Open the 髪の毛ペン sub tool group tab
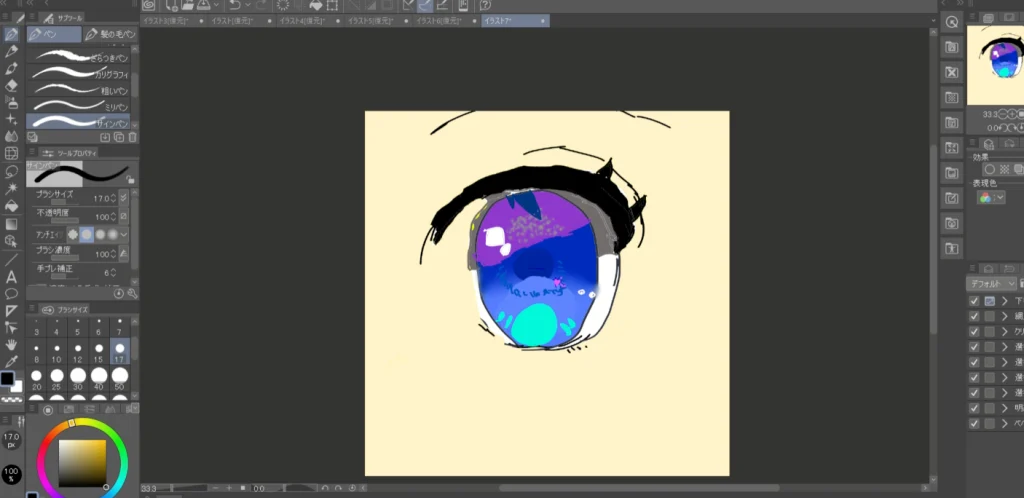 (110, 34)
